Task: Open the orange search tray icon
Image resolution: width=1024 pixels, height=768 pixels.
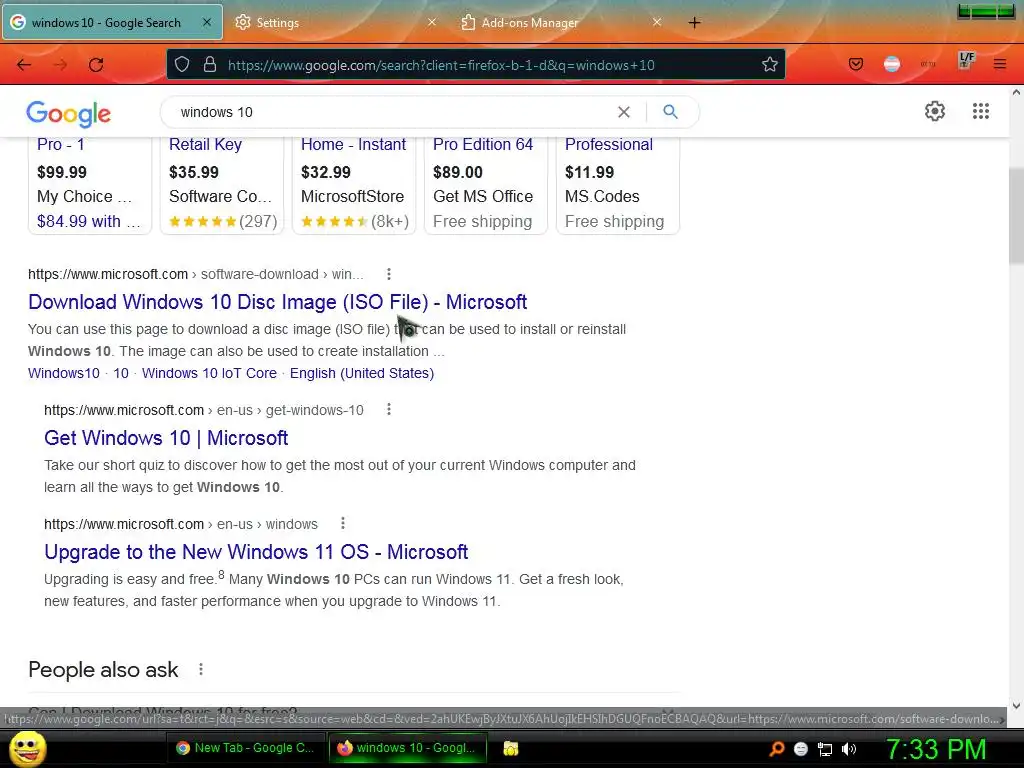Action: click(x=776, y=748)
